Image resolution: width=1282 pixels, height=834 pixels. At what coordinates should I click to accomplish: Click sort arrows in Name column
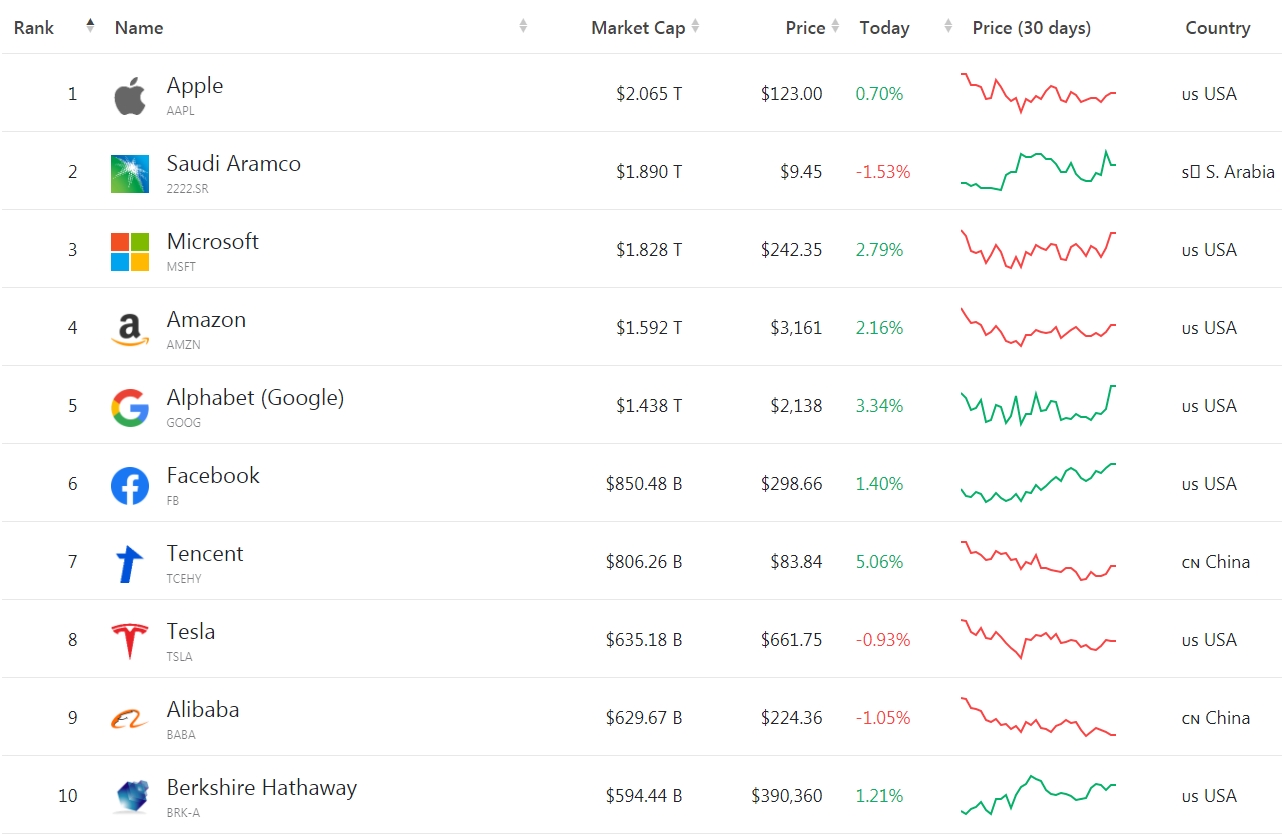pyautogui.click(x=523, y=26)
